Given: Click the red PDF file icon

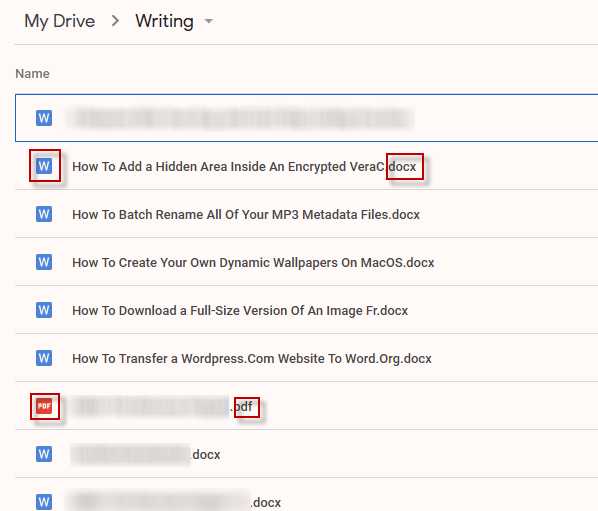Looking at the screenshot, I should tap(44, 406).
